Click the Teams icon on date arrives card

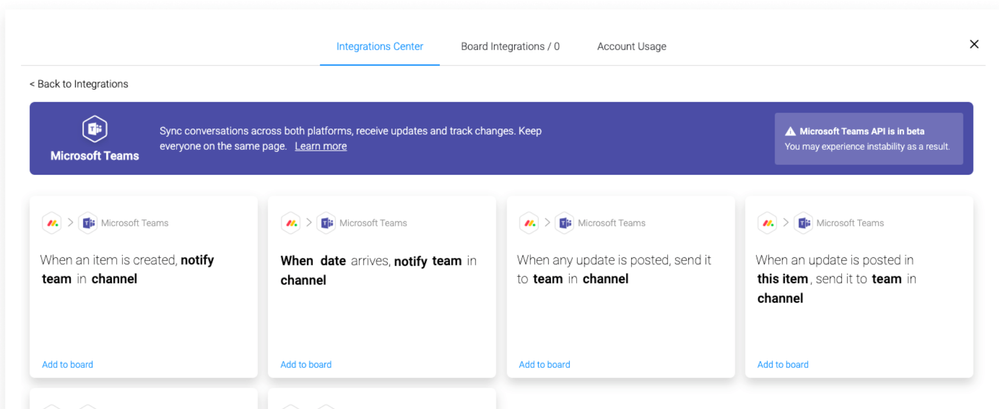click(x=326, y=223)
